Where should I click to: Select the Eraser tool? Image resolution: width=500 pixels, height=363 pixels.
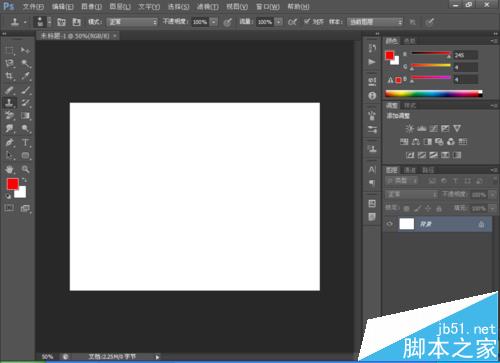tap(9, 116)
